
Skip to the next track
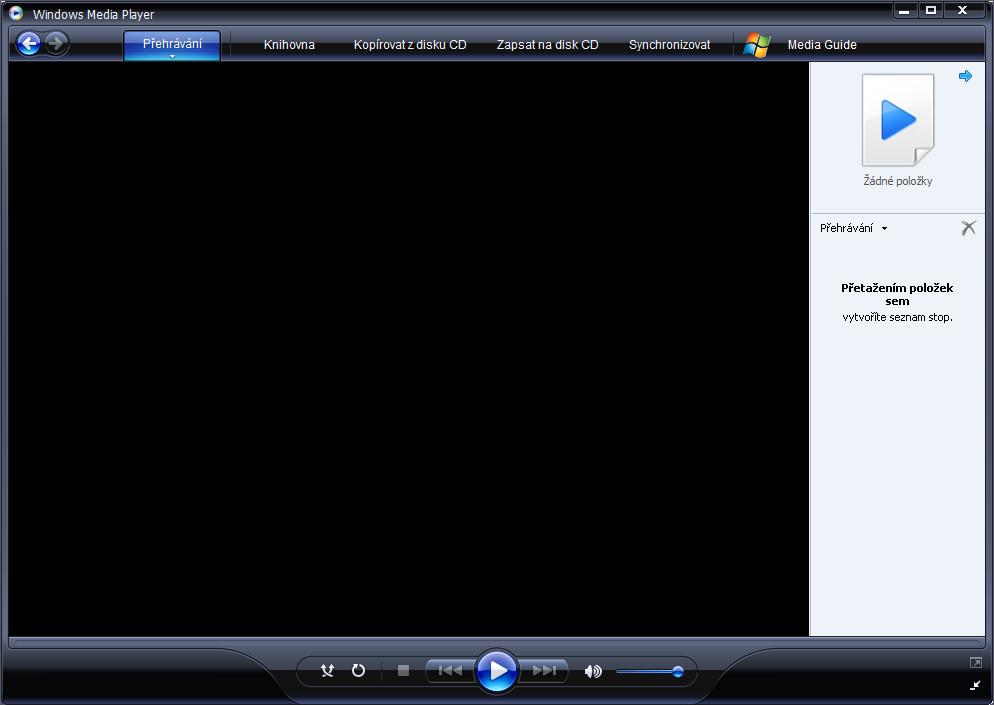pyautogui.click(x=543, y=670)
